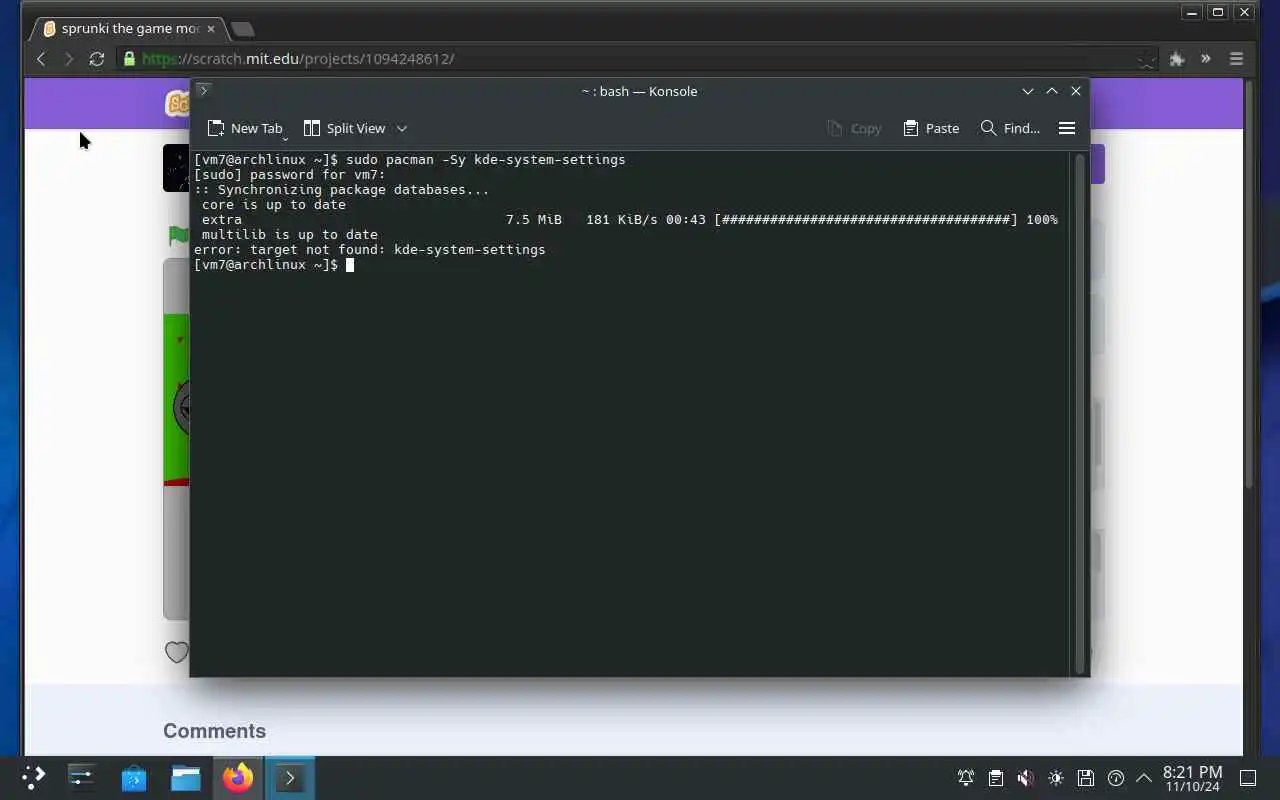Click the 'multilib is up to date' line

289,234
